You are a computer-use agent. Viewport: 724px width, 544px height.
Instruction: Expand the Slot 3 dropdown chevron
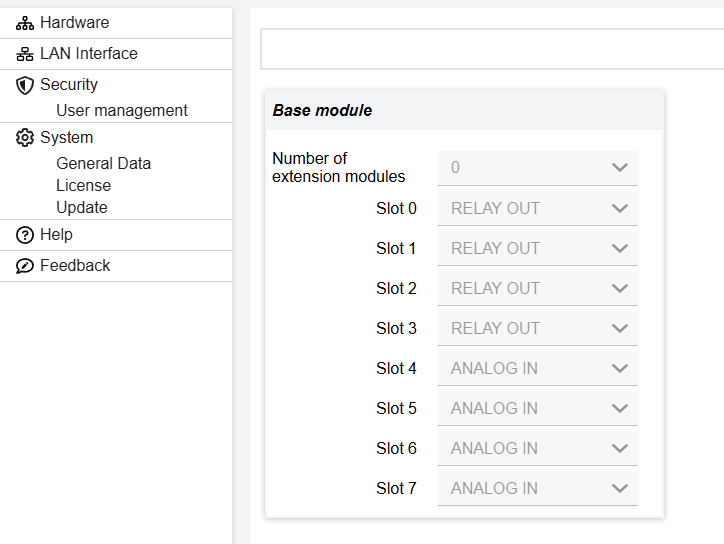click(619, 328)
